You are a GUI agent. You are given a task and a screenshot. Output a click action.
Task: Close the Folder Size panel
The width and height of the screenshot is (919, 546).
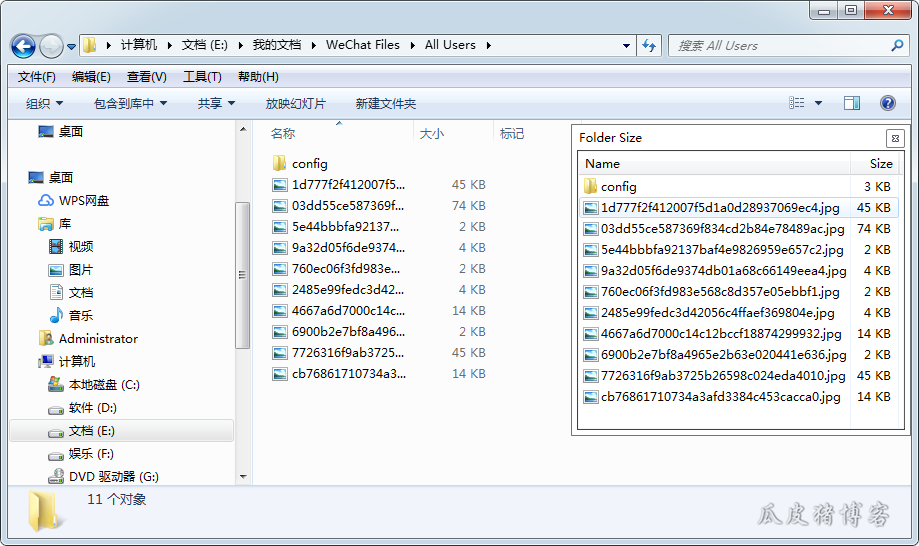pos(895,139)
